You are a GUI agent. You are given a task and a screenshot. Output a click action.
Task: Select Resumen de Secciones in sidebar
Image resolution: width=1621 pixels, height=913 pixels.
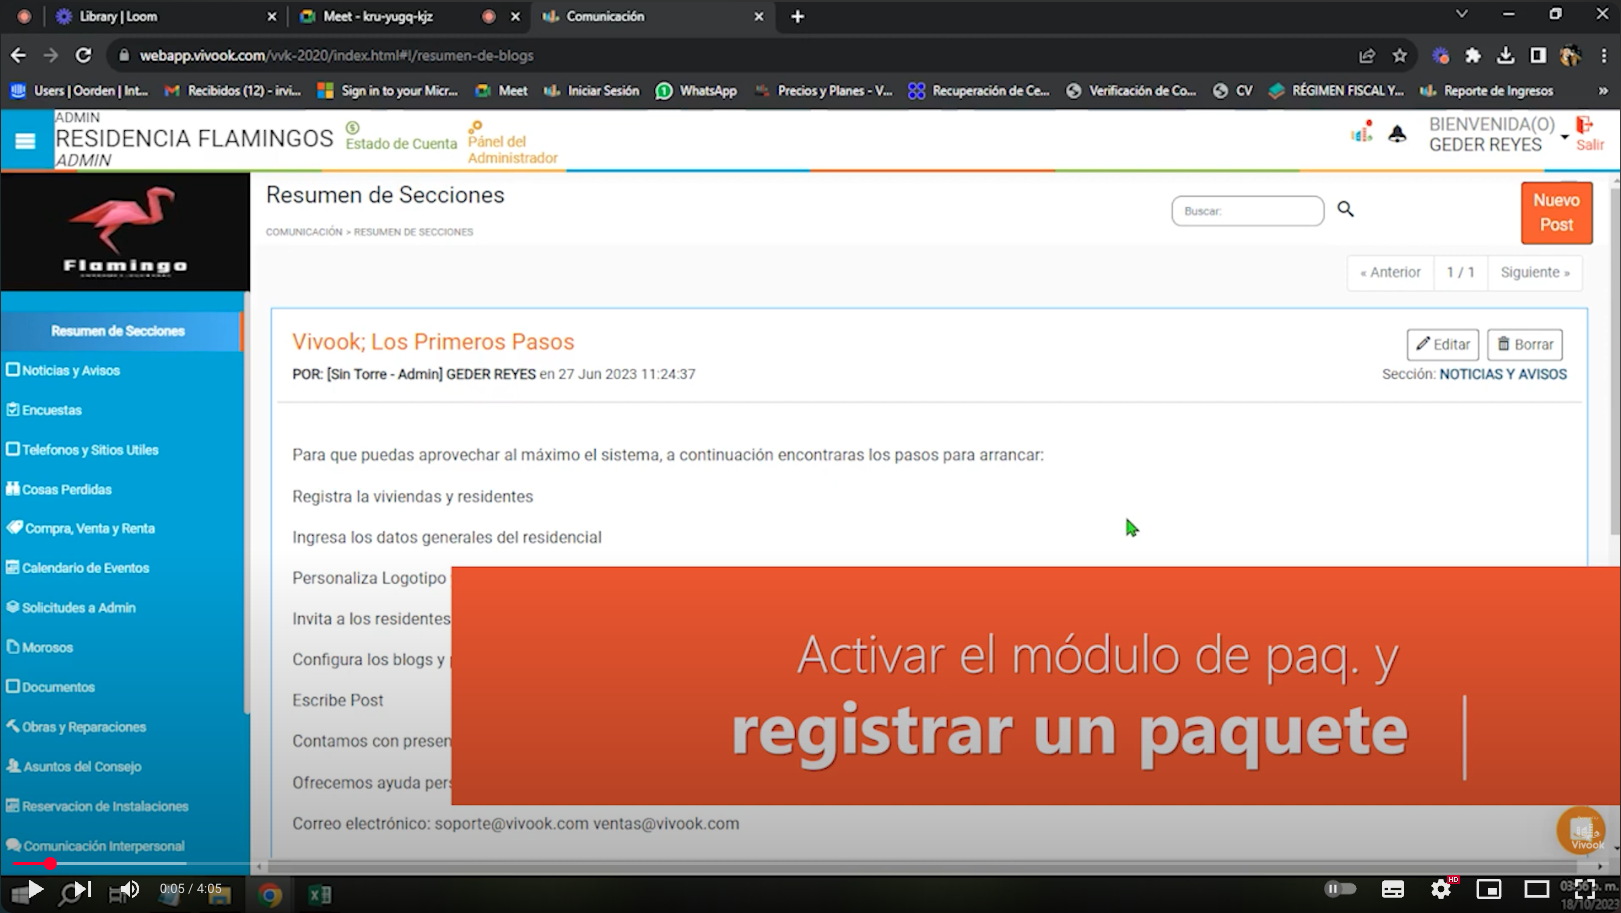pos(120,331)
